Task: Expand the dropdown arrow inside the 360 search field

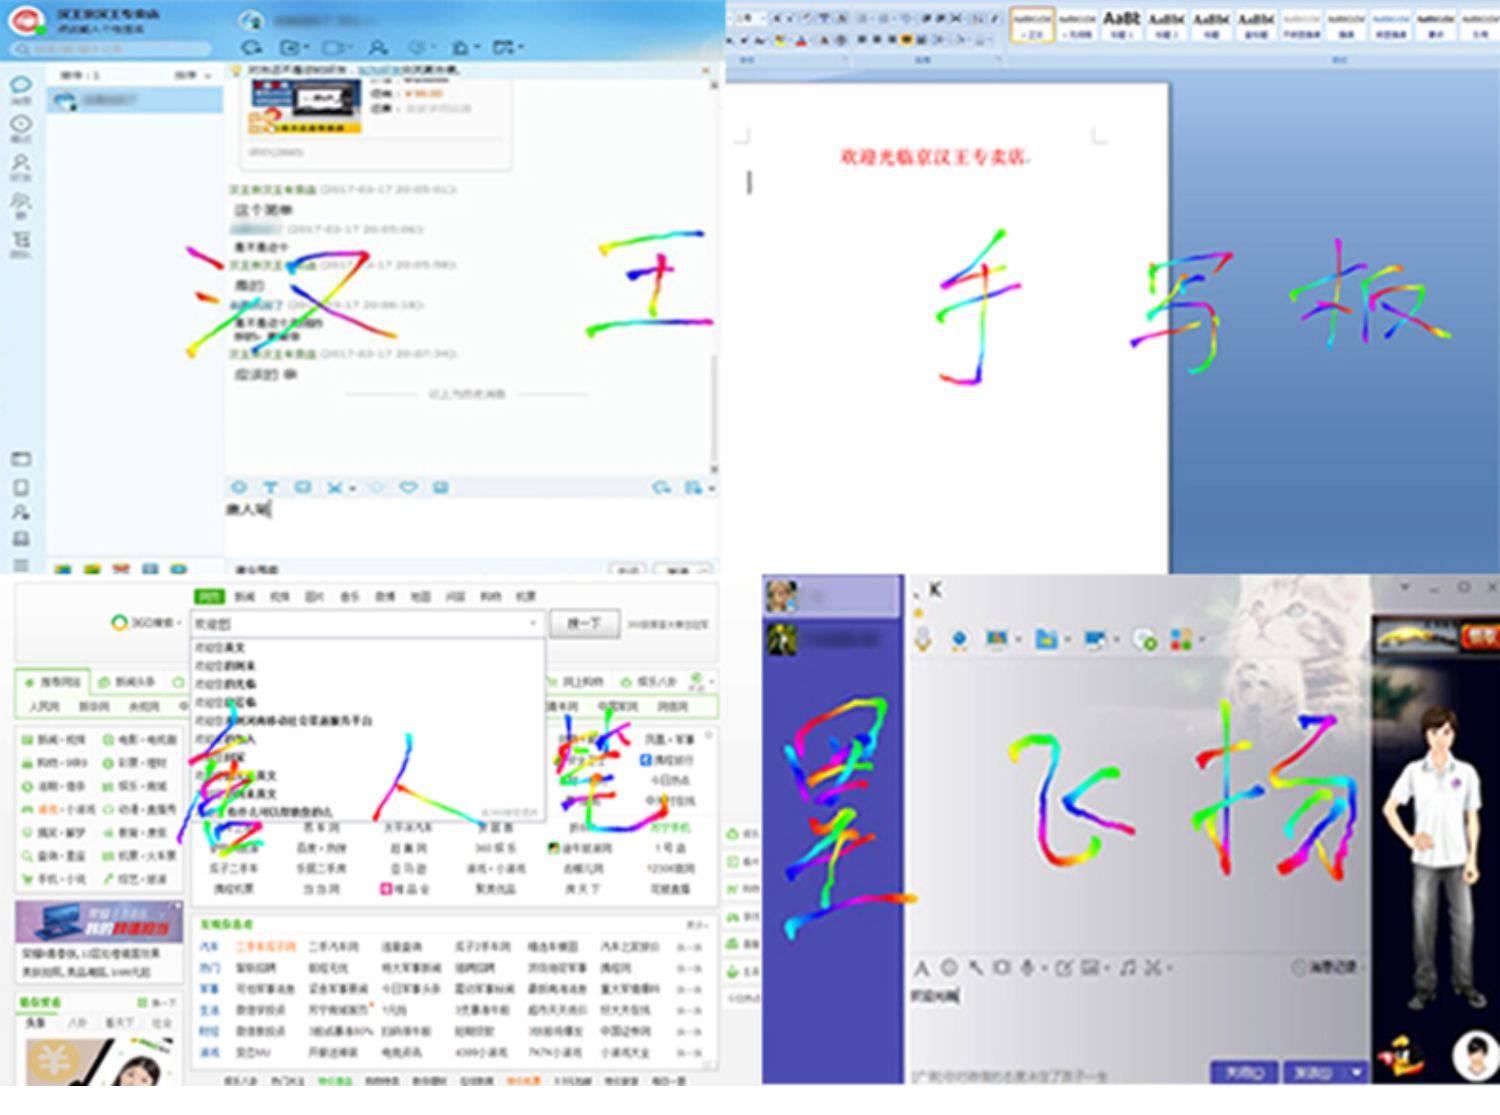Action: click(532, 623)
